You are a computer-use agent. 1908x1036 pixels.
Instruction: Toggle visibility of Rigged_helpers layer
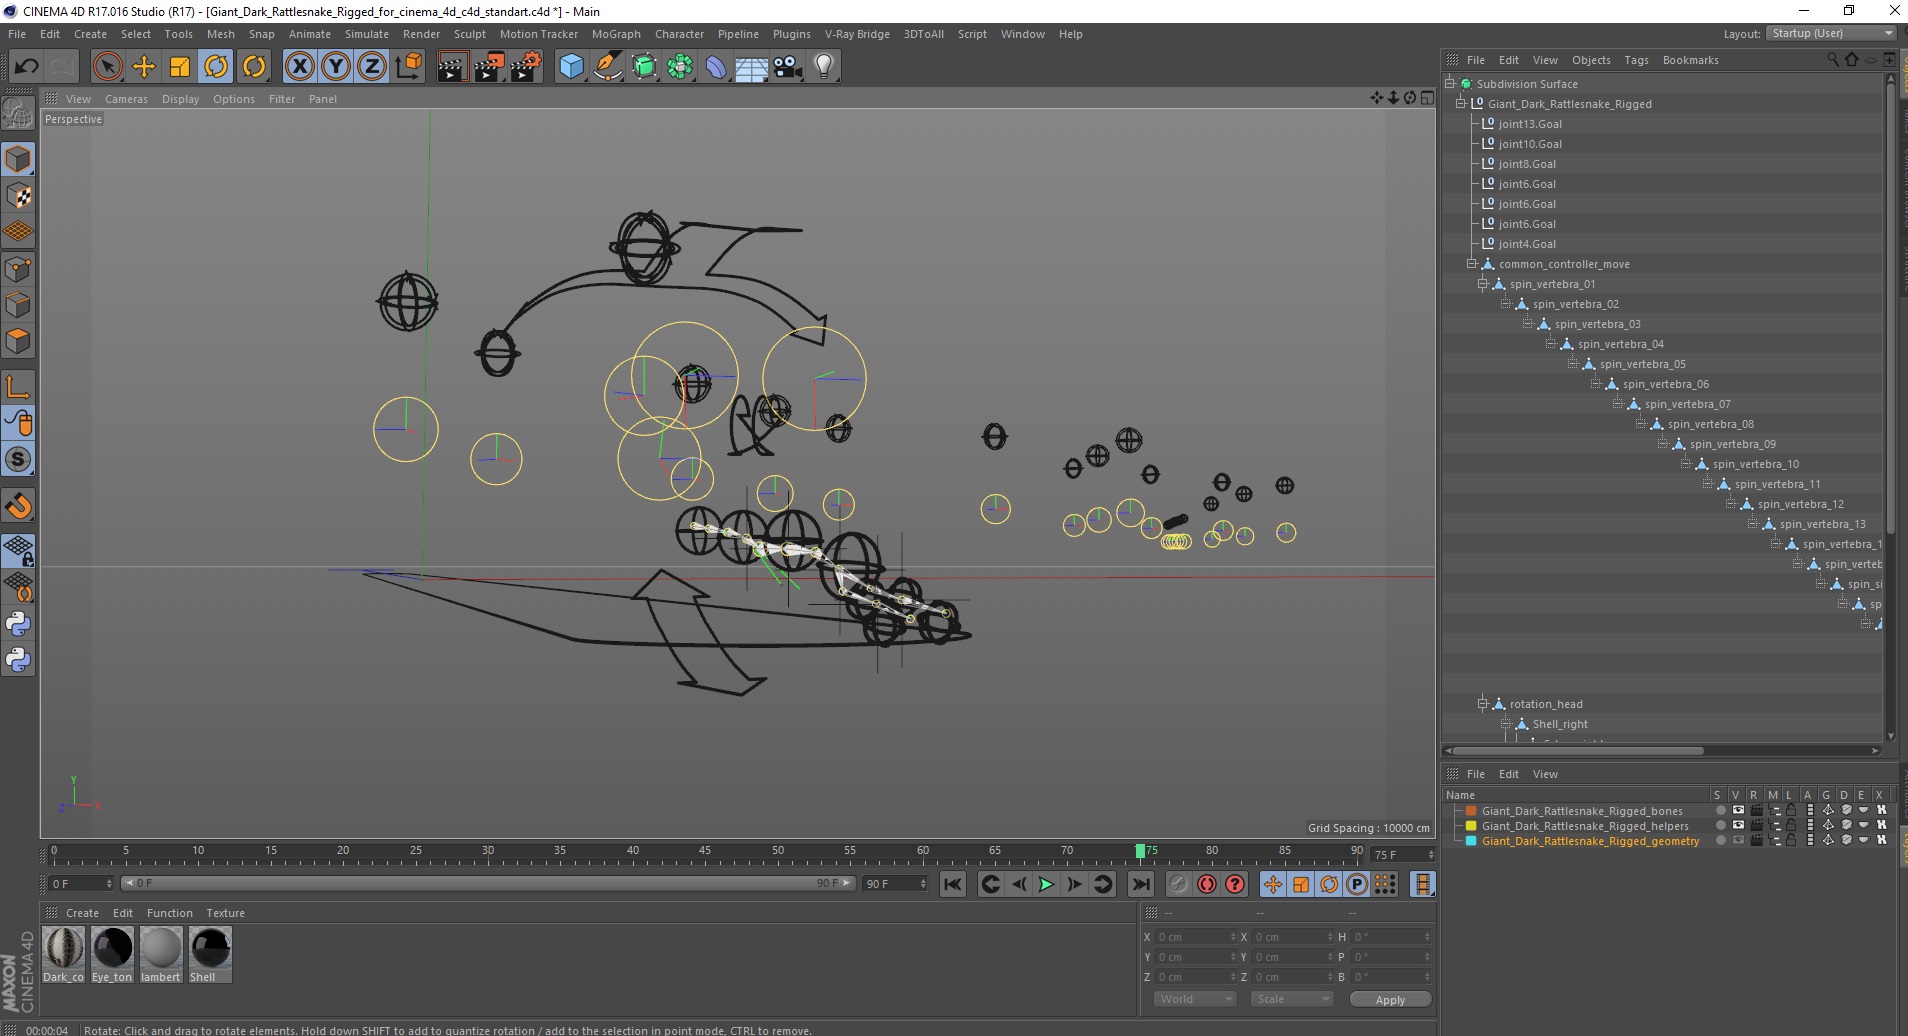tap(1738, 826)
